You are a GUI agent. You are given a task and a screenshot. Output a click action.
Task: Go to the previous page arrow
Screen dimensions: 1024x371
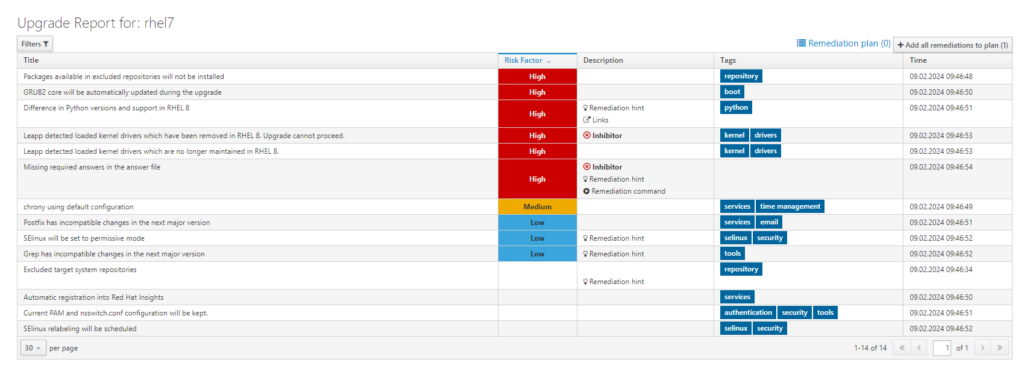tap(918, 348)
